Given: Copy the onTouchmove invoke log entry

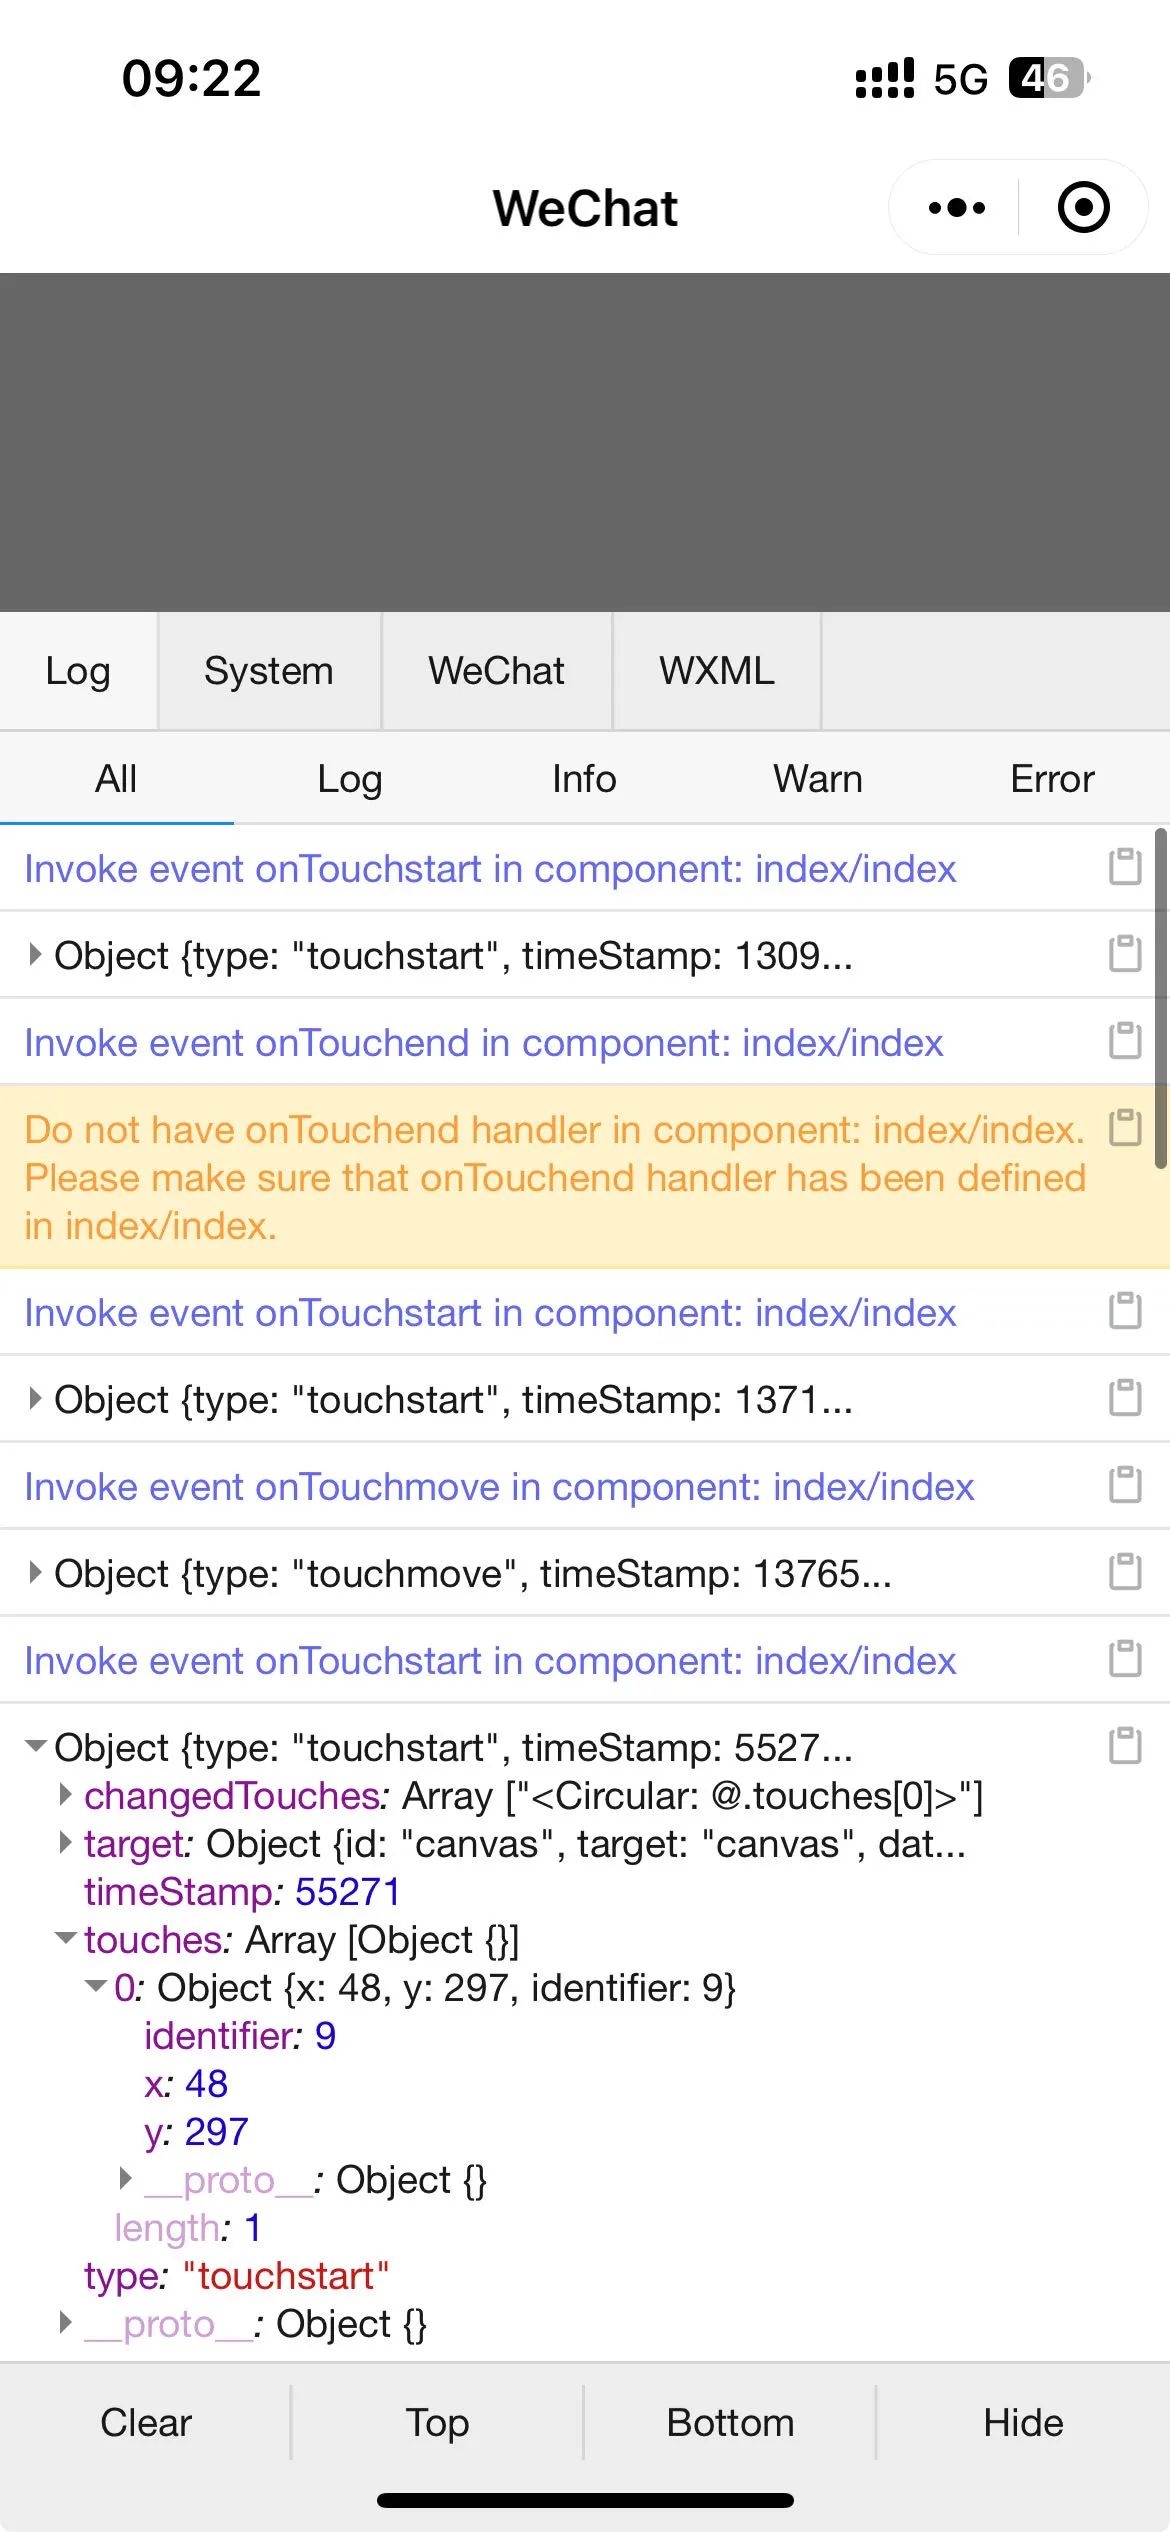Looking at the screenshot, I should pyautogui.click(x=1125, y=1485).
